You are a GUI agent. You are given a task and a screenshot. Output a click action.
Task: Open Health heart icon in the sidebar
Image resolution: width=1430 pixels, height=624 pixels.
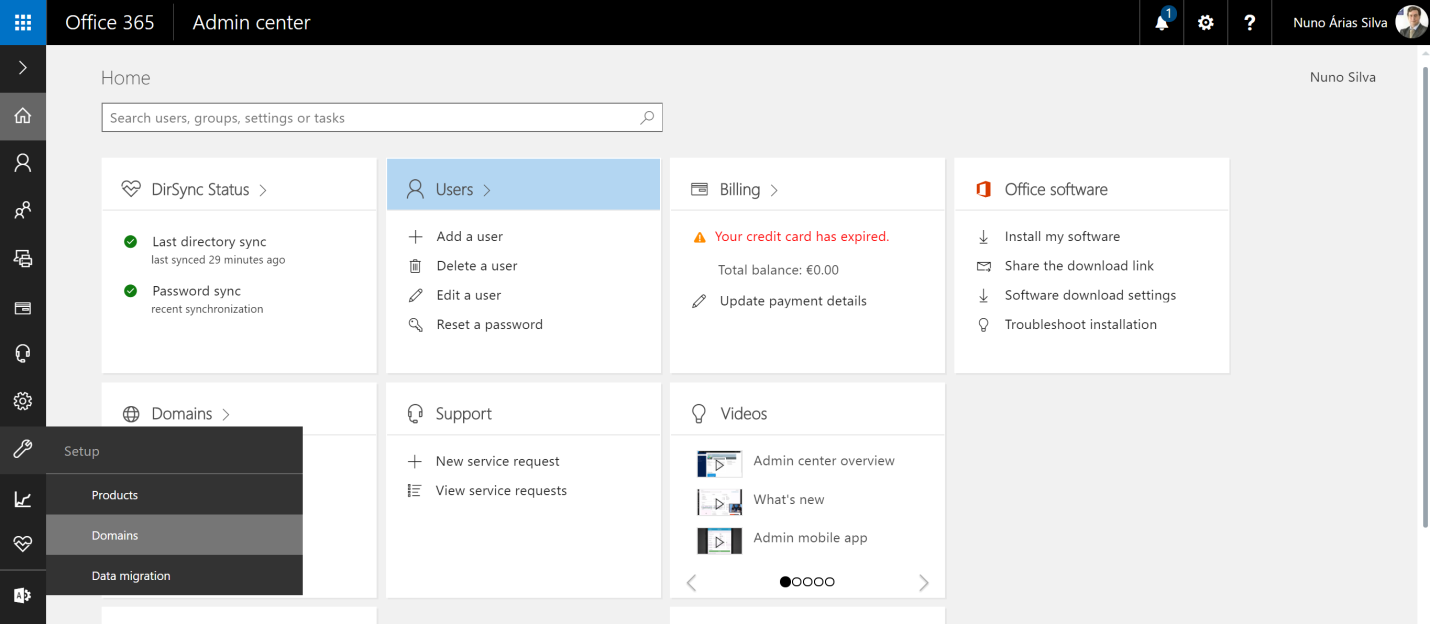coord(23,544)
